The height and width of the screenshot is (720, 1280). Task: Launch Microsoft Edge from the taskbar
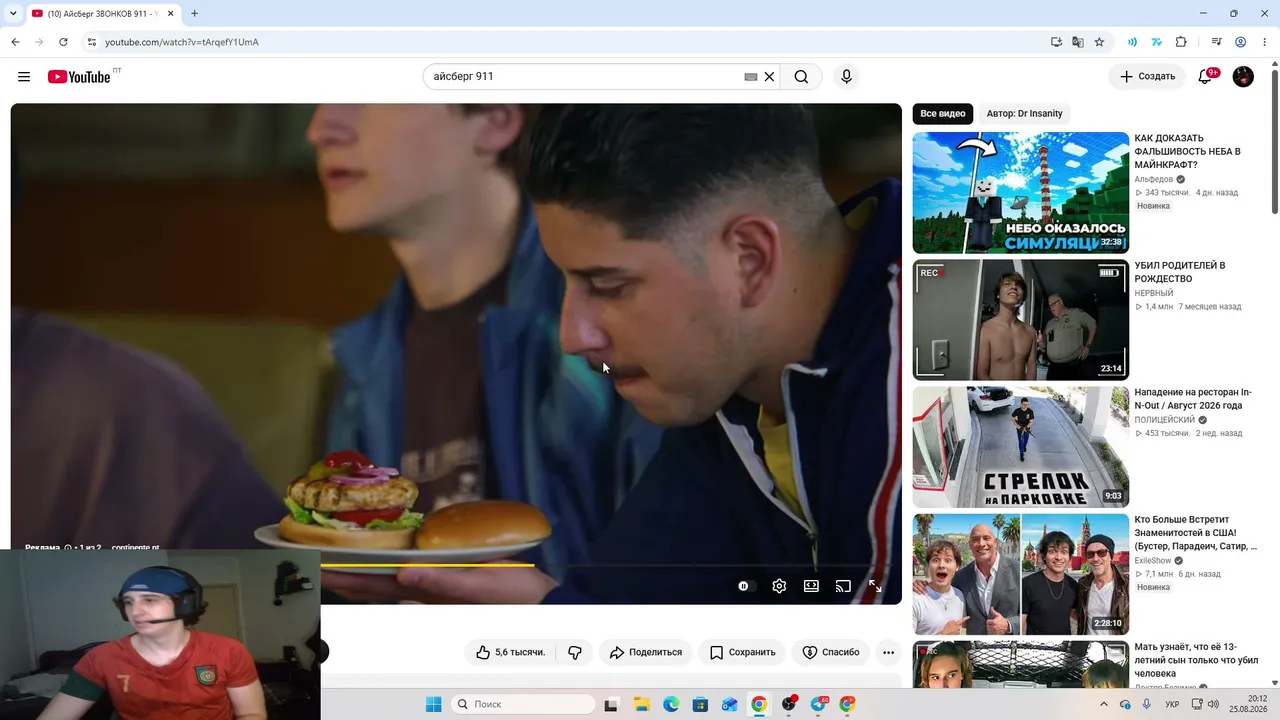[x=671, y=704]
